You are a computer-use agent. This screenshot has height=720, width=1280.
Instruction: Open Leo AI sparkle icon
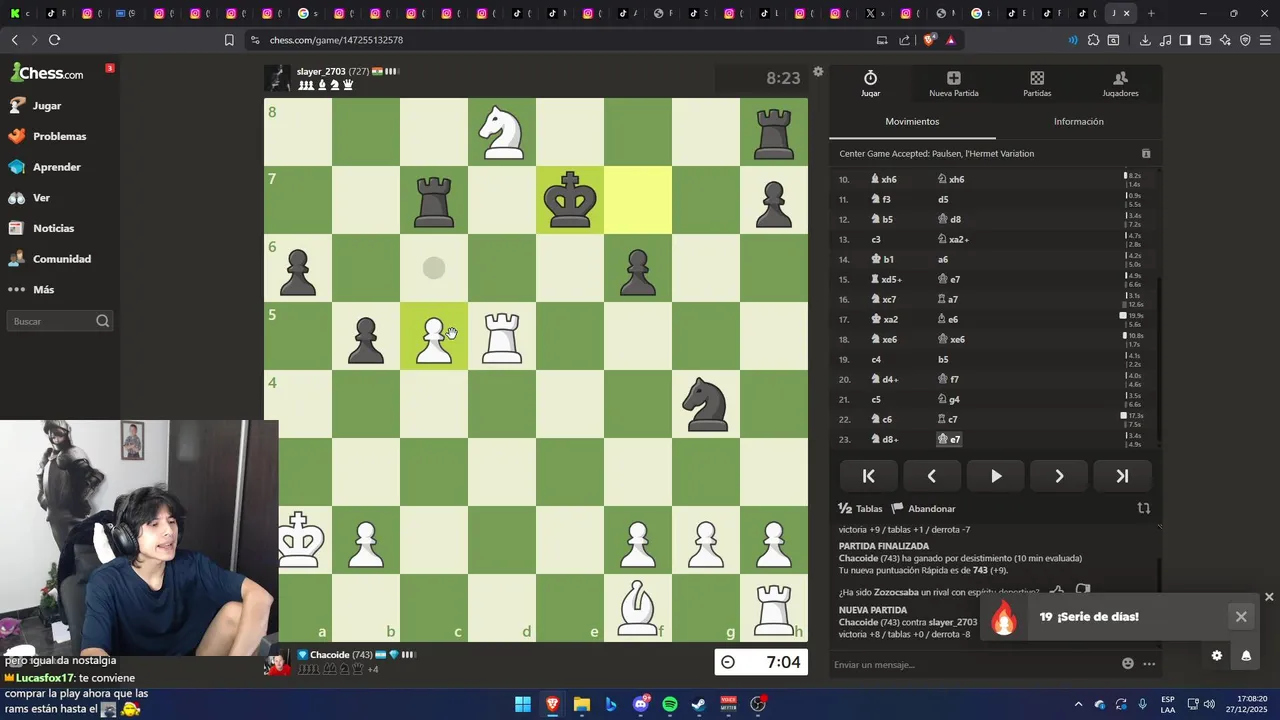point(1225,40)
